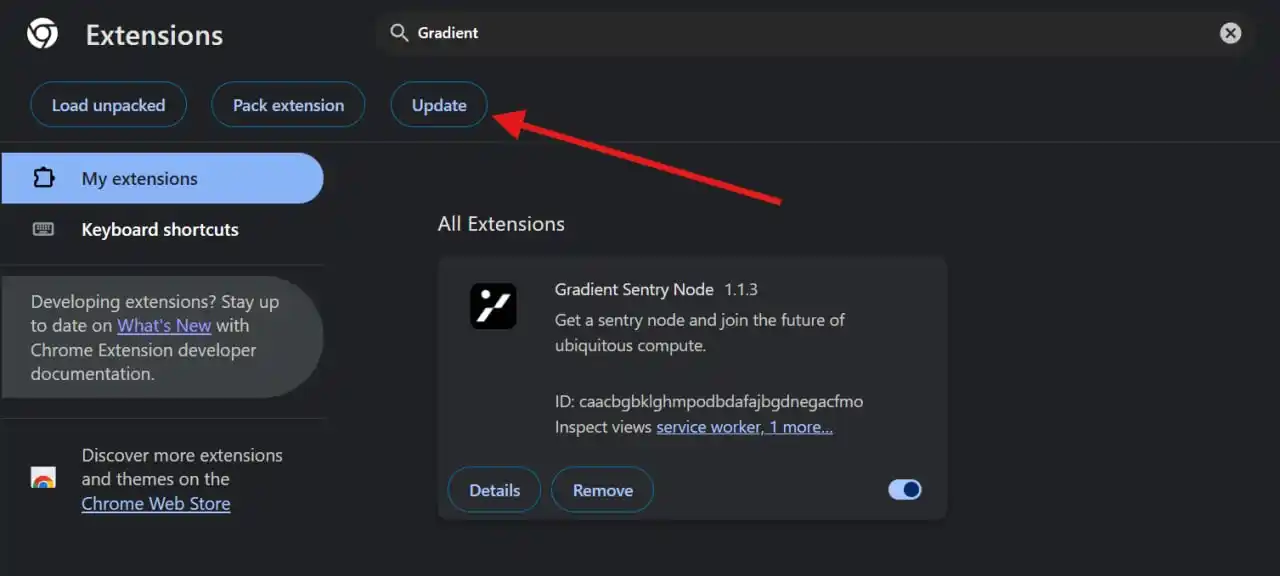Open the Keyboard shortcuts sidebar item

click(162, 229)
